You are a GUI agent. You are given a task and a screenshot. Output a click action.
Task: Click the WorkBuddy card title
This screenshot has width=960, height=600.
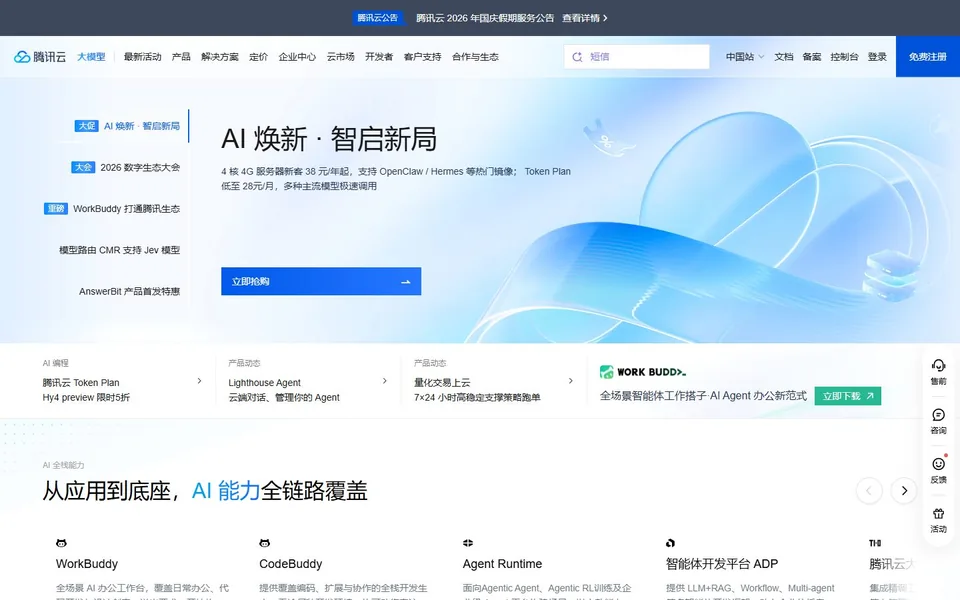[87, 564]
